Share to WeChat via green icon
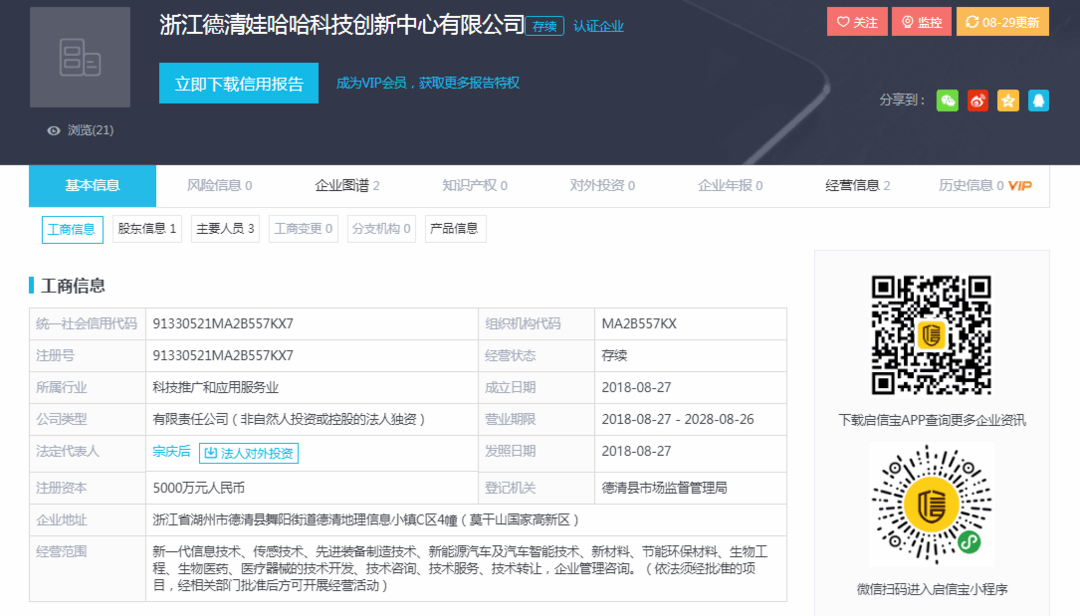 coord(947,101)
